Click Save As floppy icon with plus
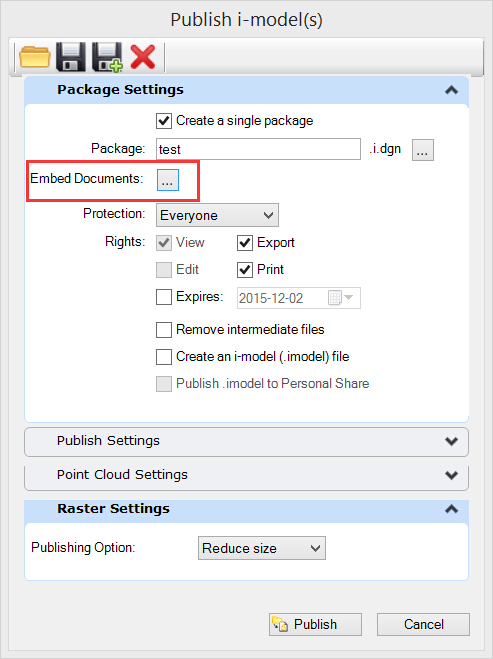Image resolution: width=493 pixels, height=659 pixels. pyautogui.click(x=107, y=57)
